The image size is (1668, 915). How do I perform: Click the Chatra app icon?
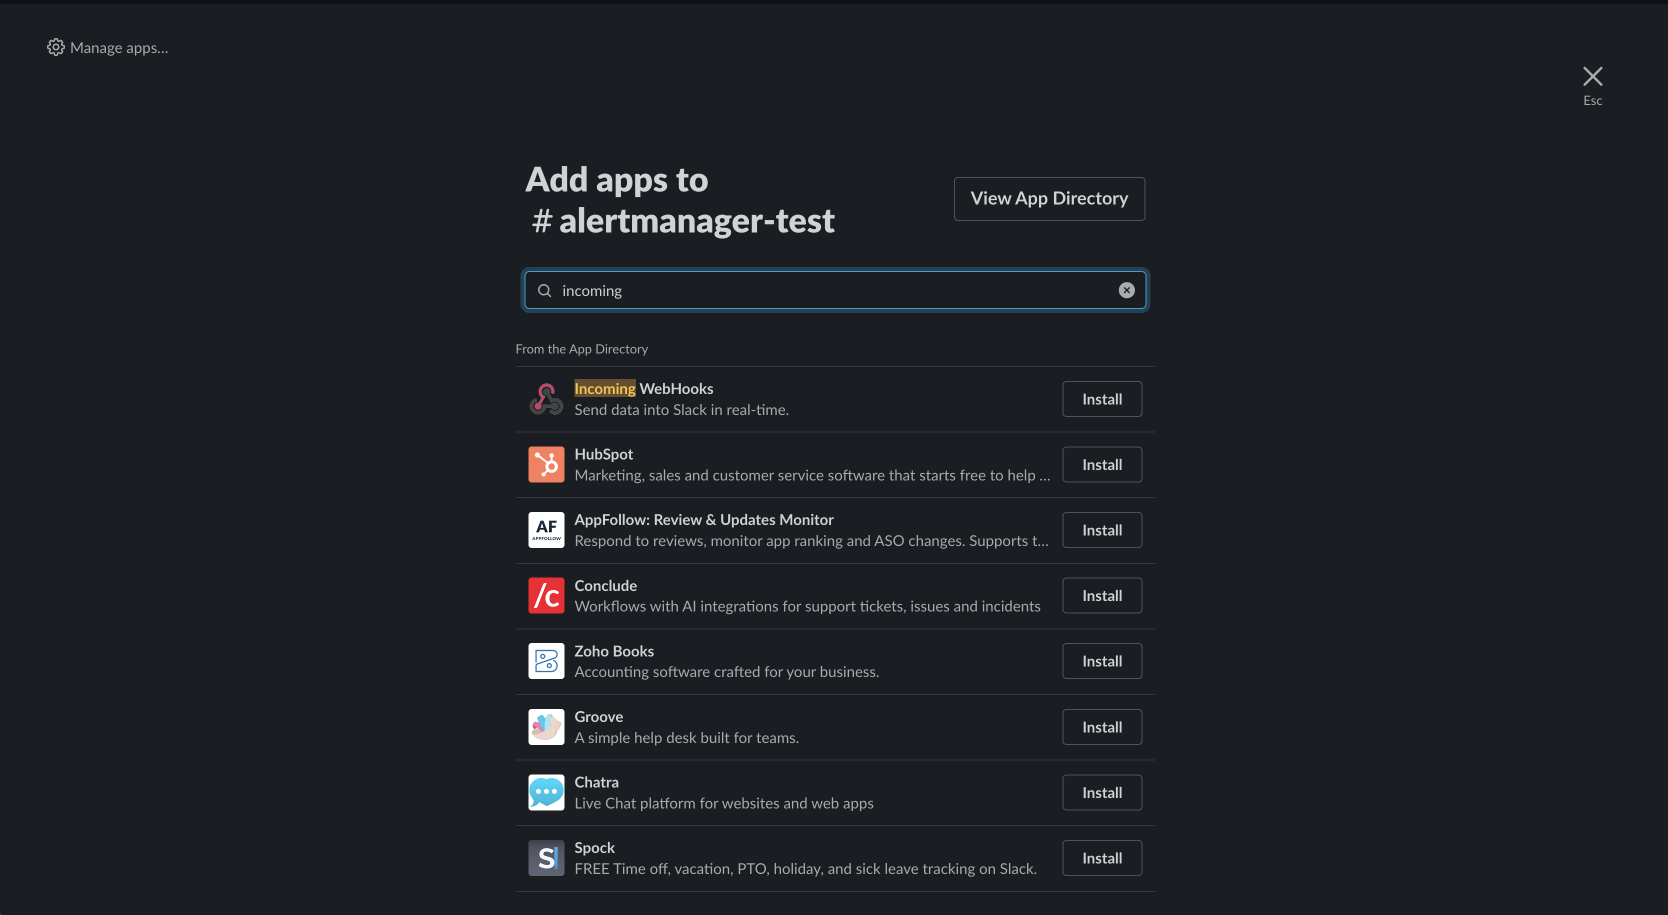(546, 793)
